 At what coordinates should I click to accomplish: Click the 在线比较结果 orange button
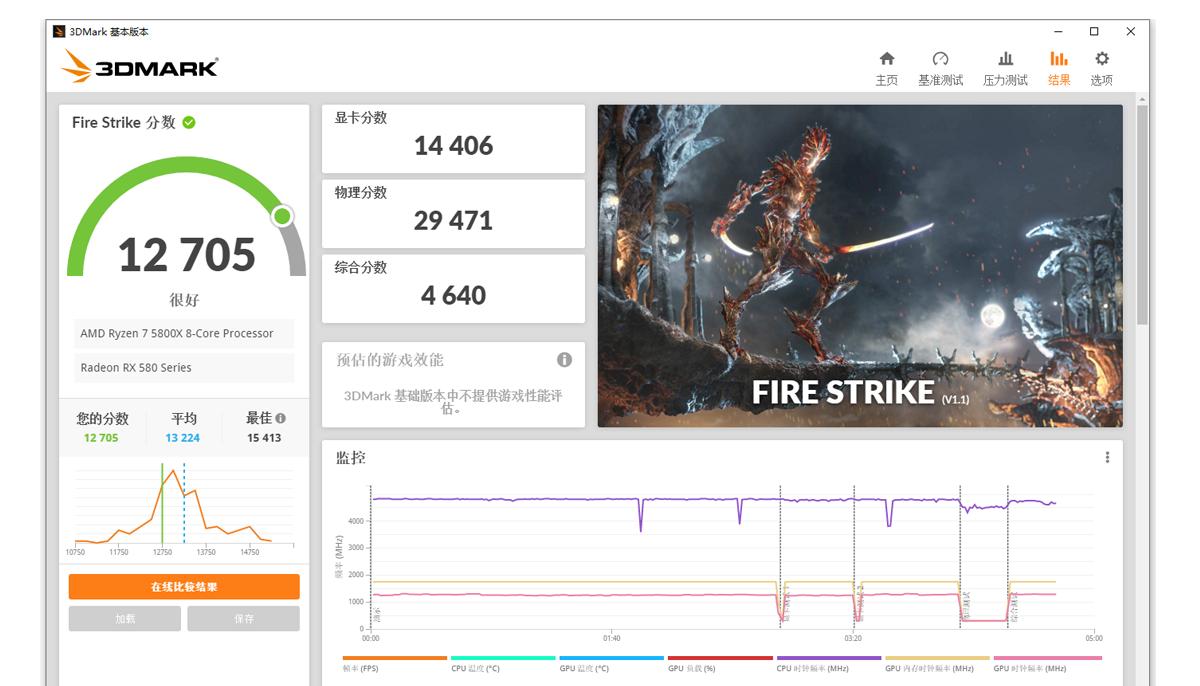pos(184,587)
